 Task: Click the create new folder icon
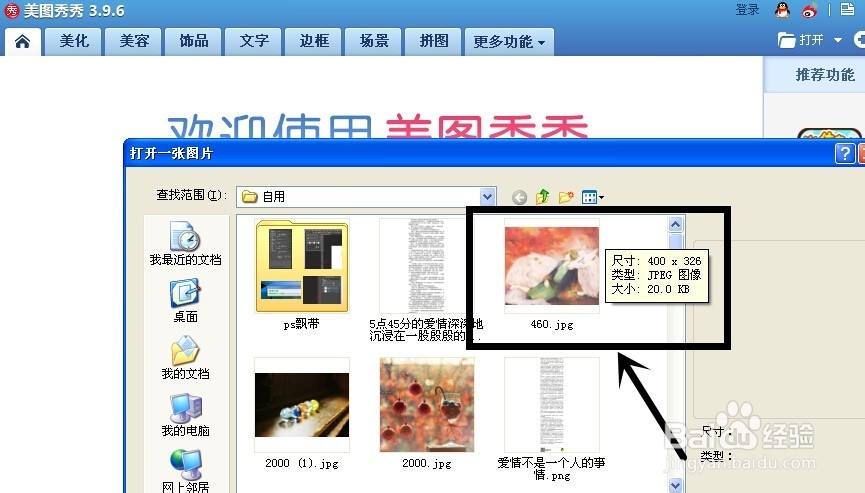tap(566, 197)
